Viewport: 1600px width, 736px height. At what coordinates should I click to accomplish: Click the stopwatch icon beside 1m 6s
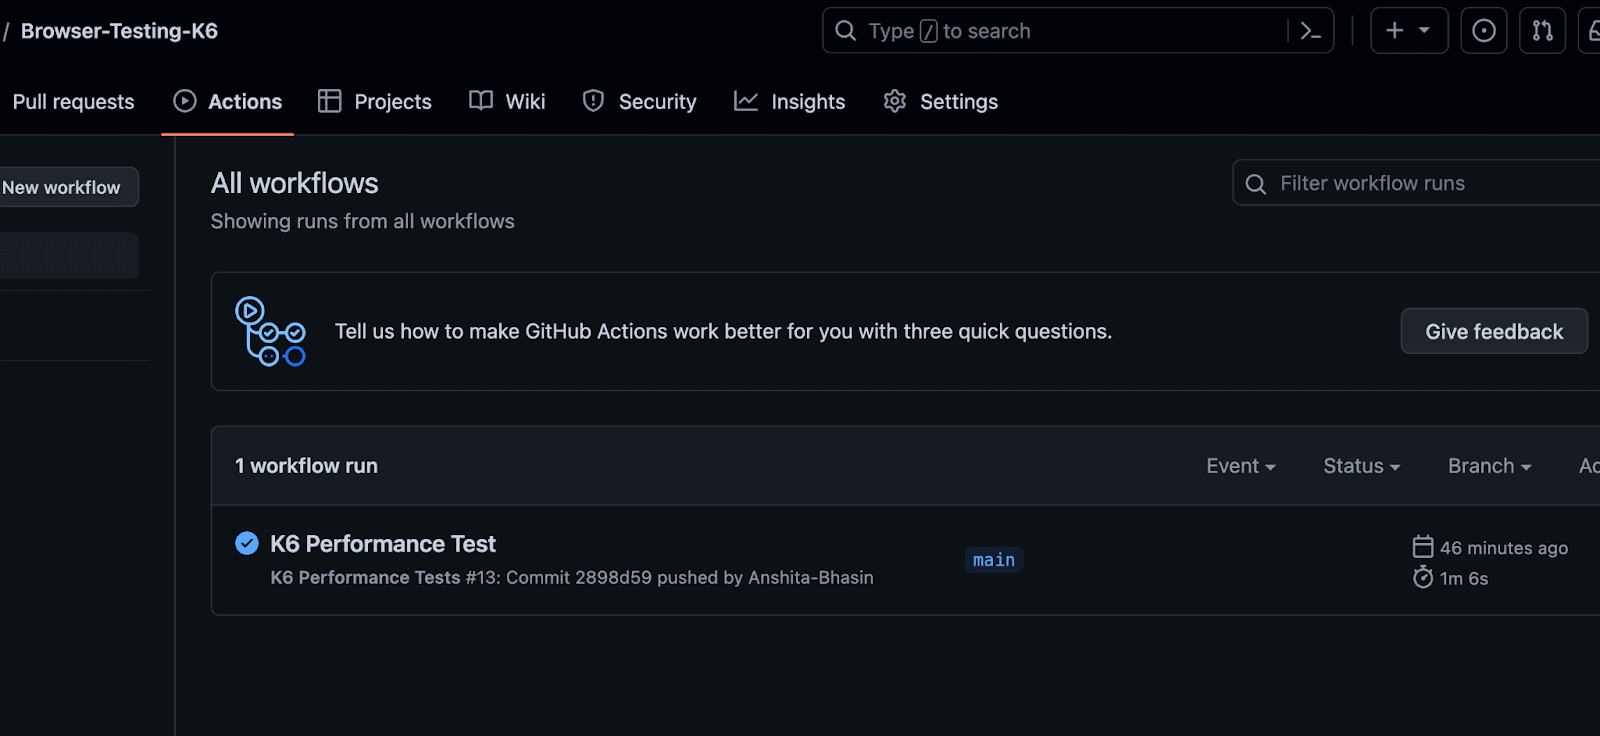click(x=1423, y=577)
